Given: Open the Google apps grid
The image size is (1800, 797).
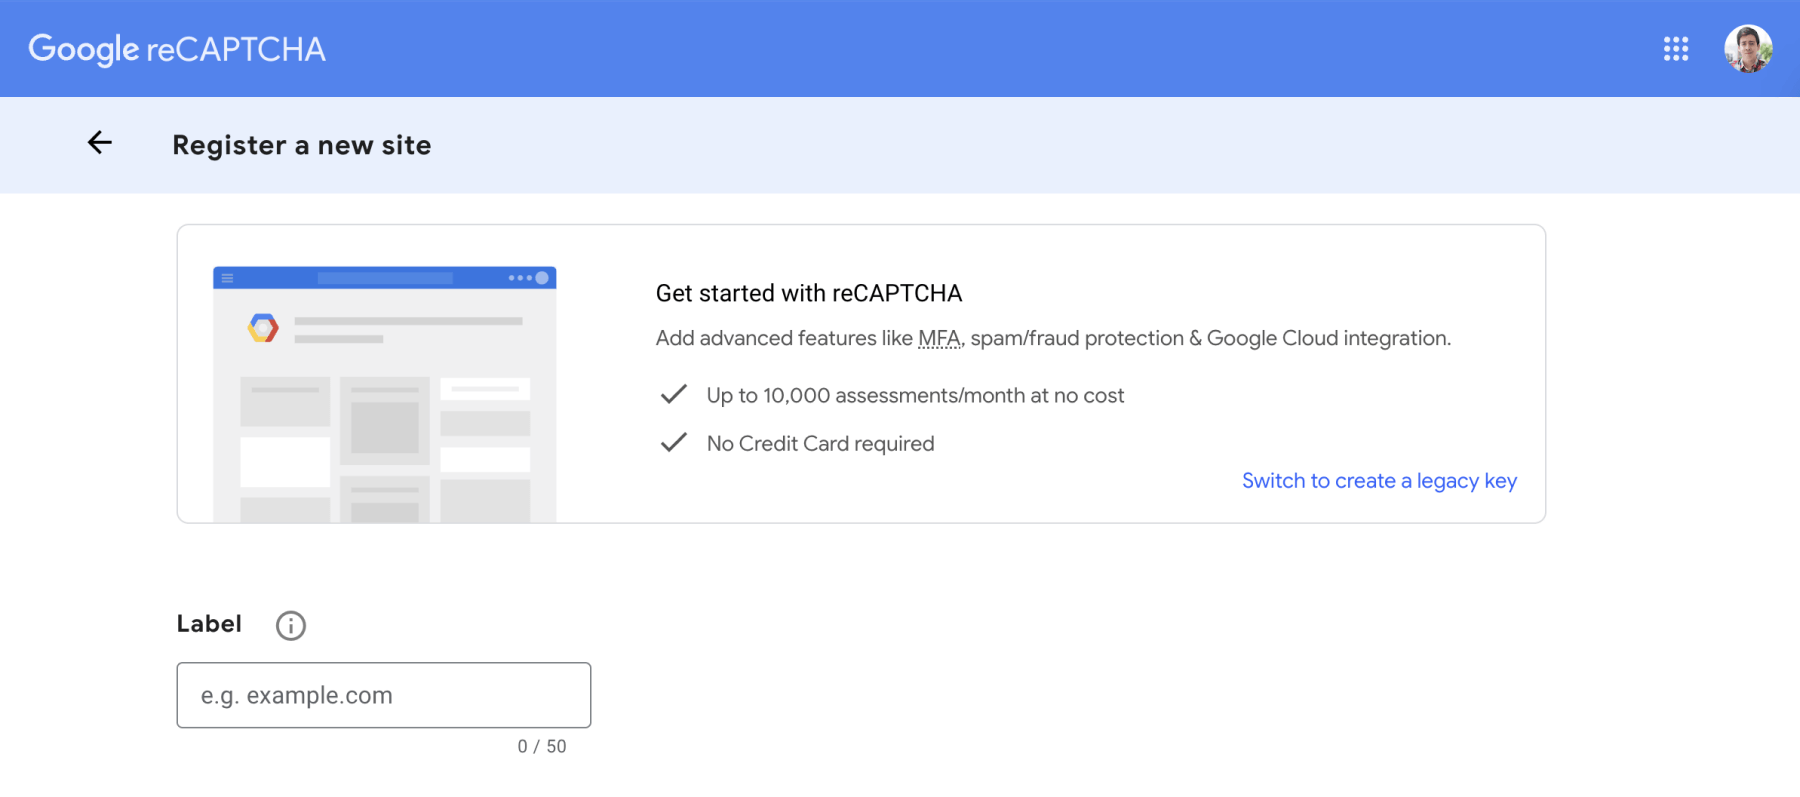Looking at the screenshot, I should point(1676,49).
